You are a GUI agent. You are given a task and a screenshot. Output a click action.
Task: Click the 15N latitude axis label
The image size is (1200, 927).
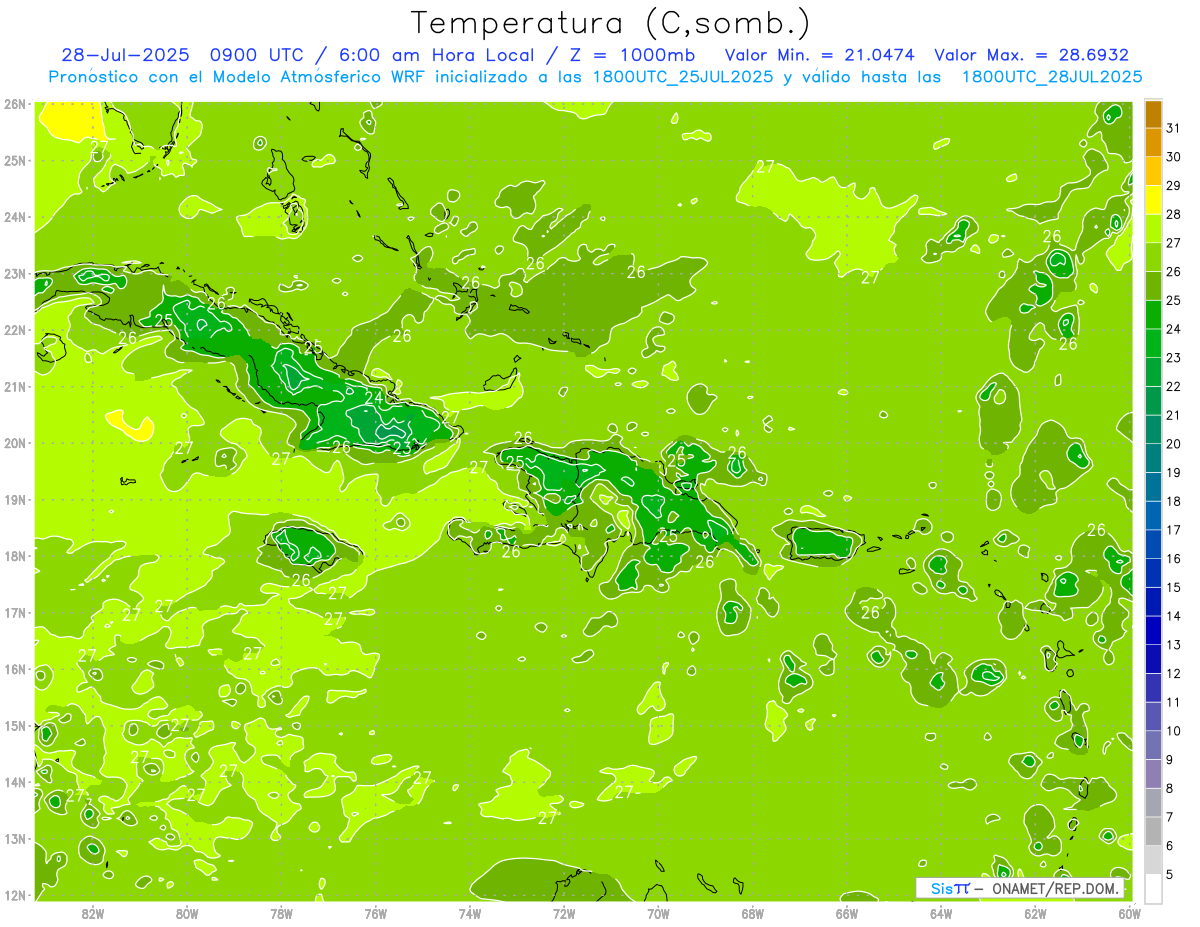coord(15,725)
